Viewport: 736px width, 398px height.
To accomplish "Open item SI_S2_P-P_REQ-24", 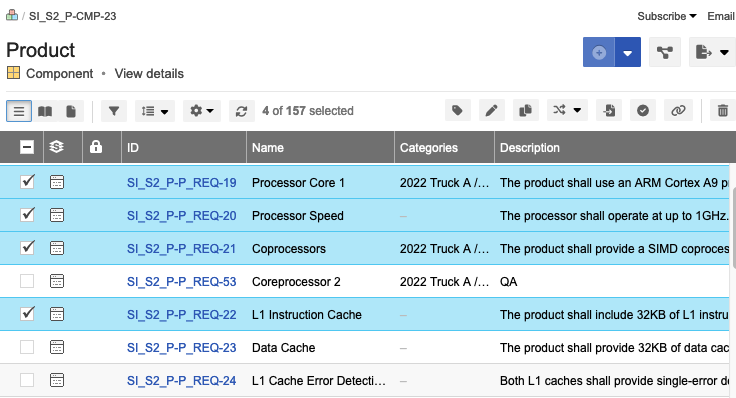I will coord(182,381).
